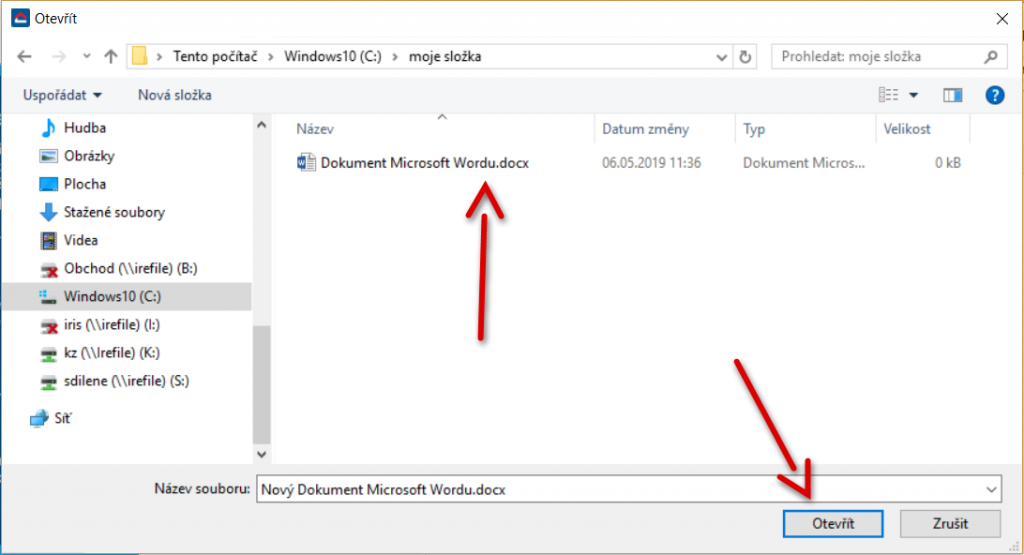Select 'Tento počítač' in the address path
Screen dimensions: 1024x555
pos(215,57)
